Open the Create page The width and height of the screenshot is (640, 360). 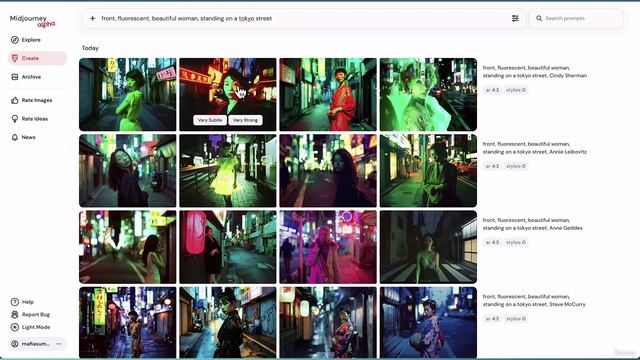coord(37,58)
